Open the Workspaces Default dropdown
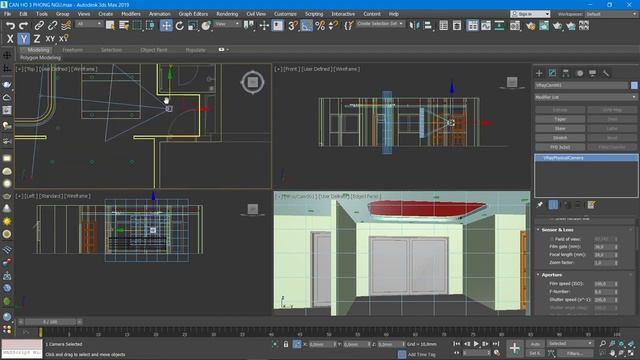 [611, 14]
